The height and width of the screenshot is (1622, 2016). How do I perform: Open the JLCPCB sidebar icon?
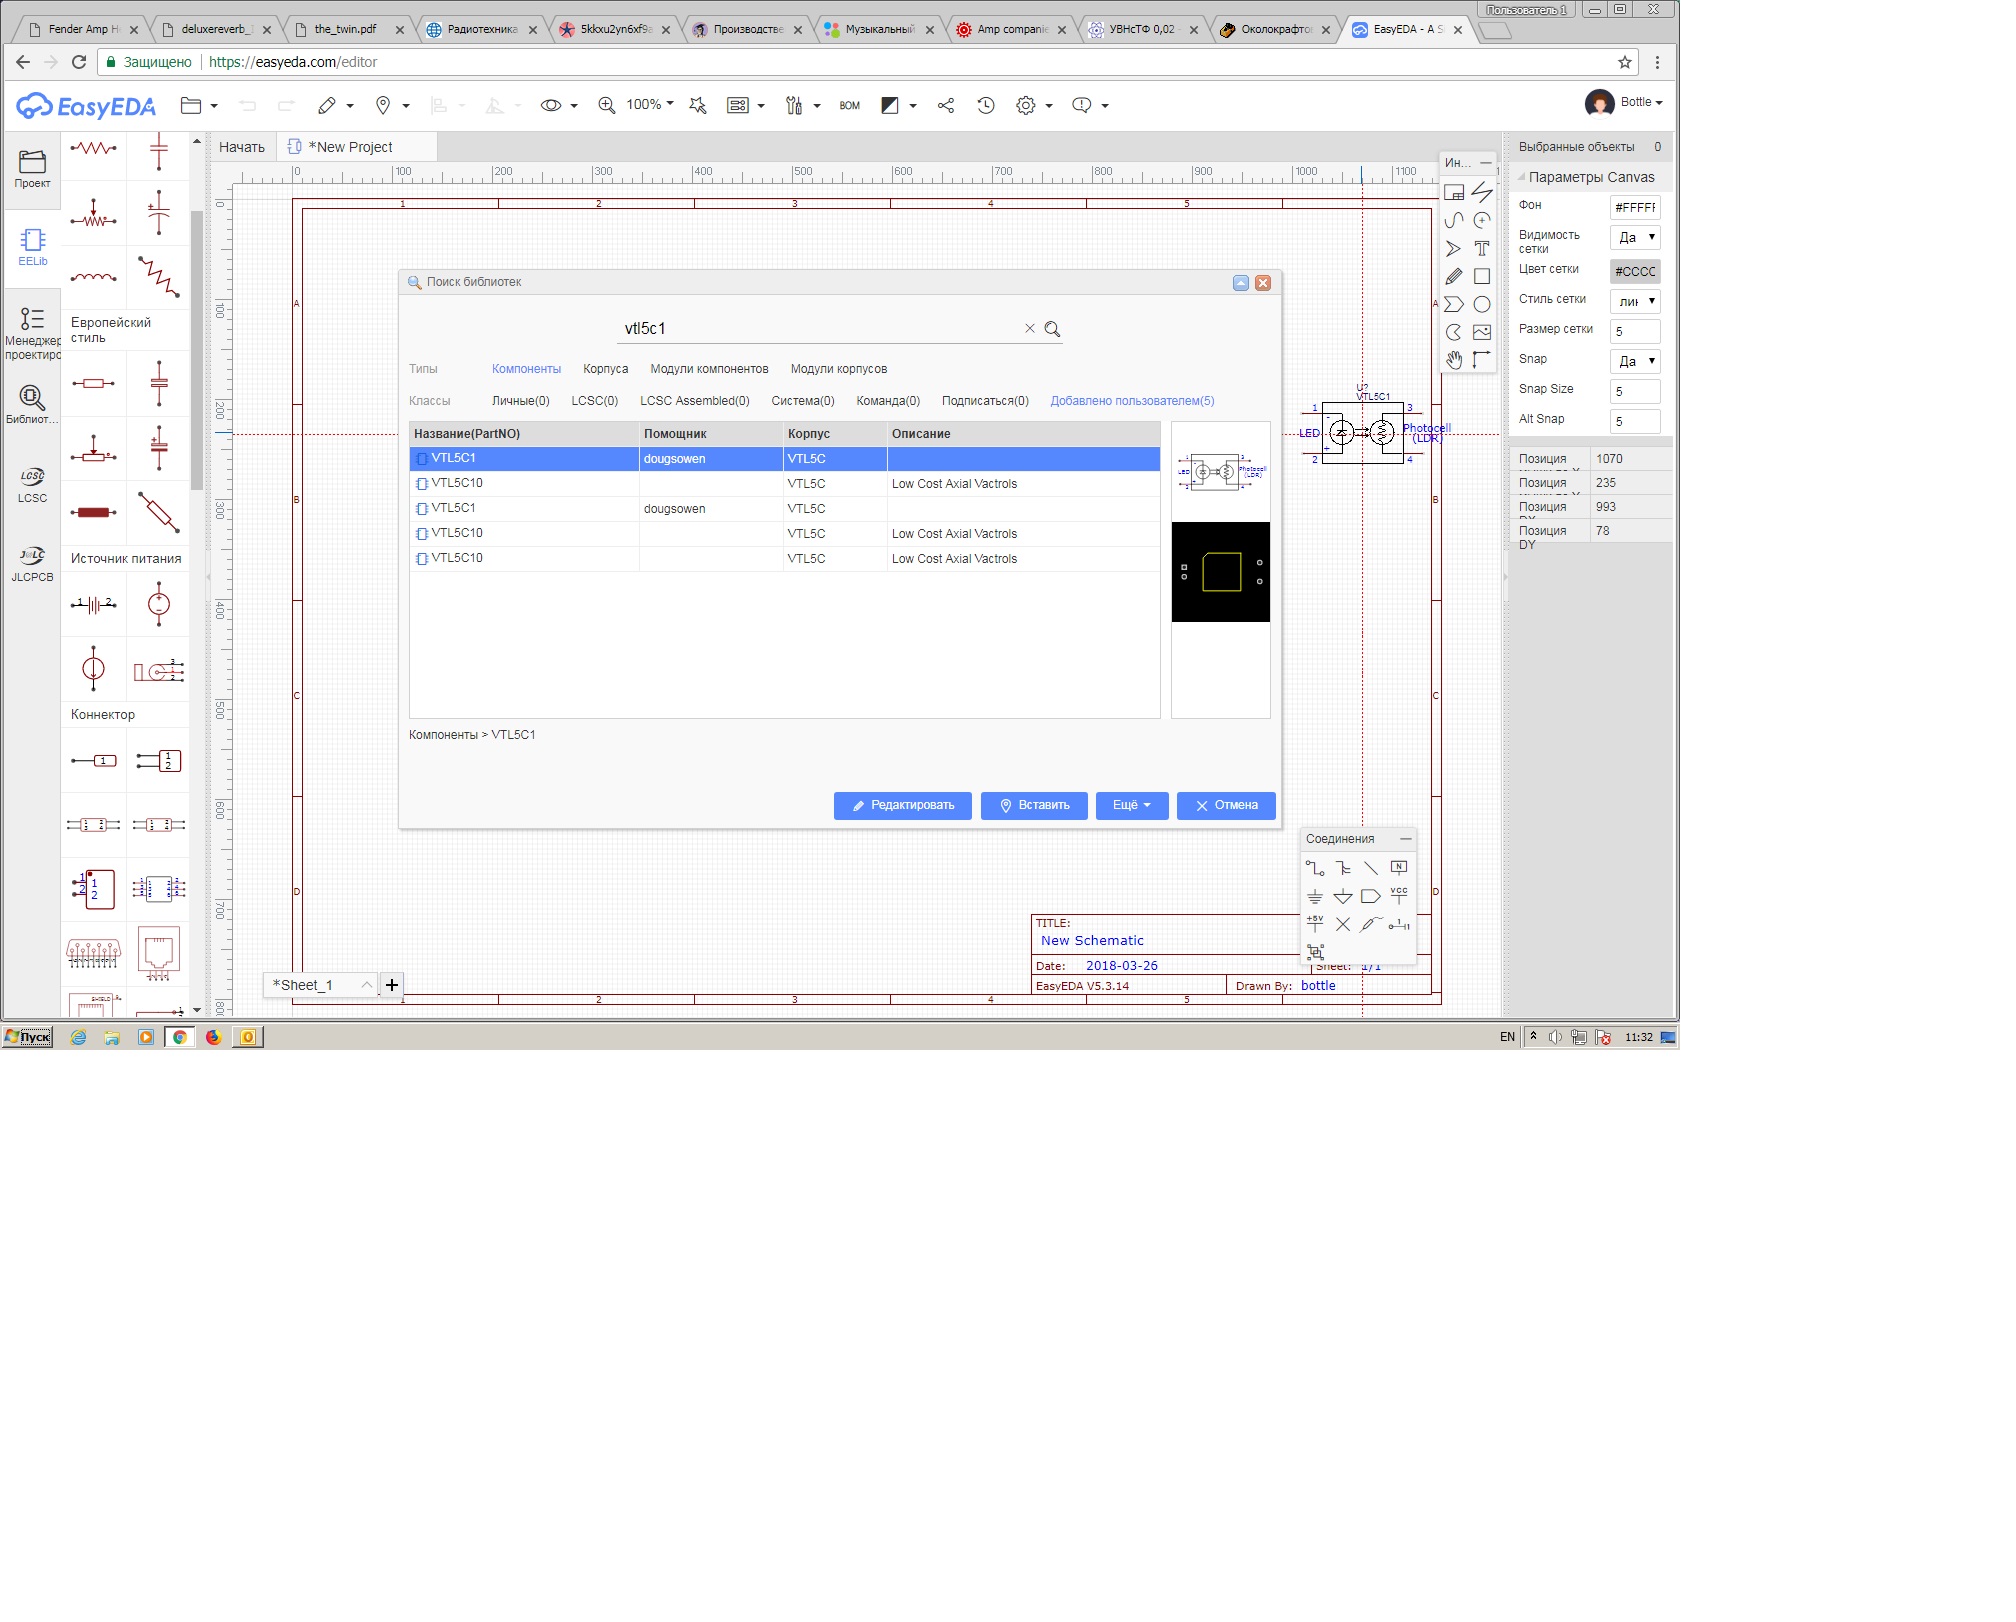pos(32,563)
